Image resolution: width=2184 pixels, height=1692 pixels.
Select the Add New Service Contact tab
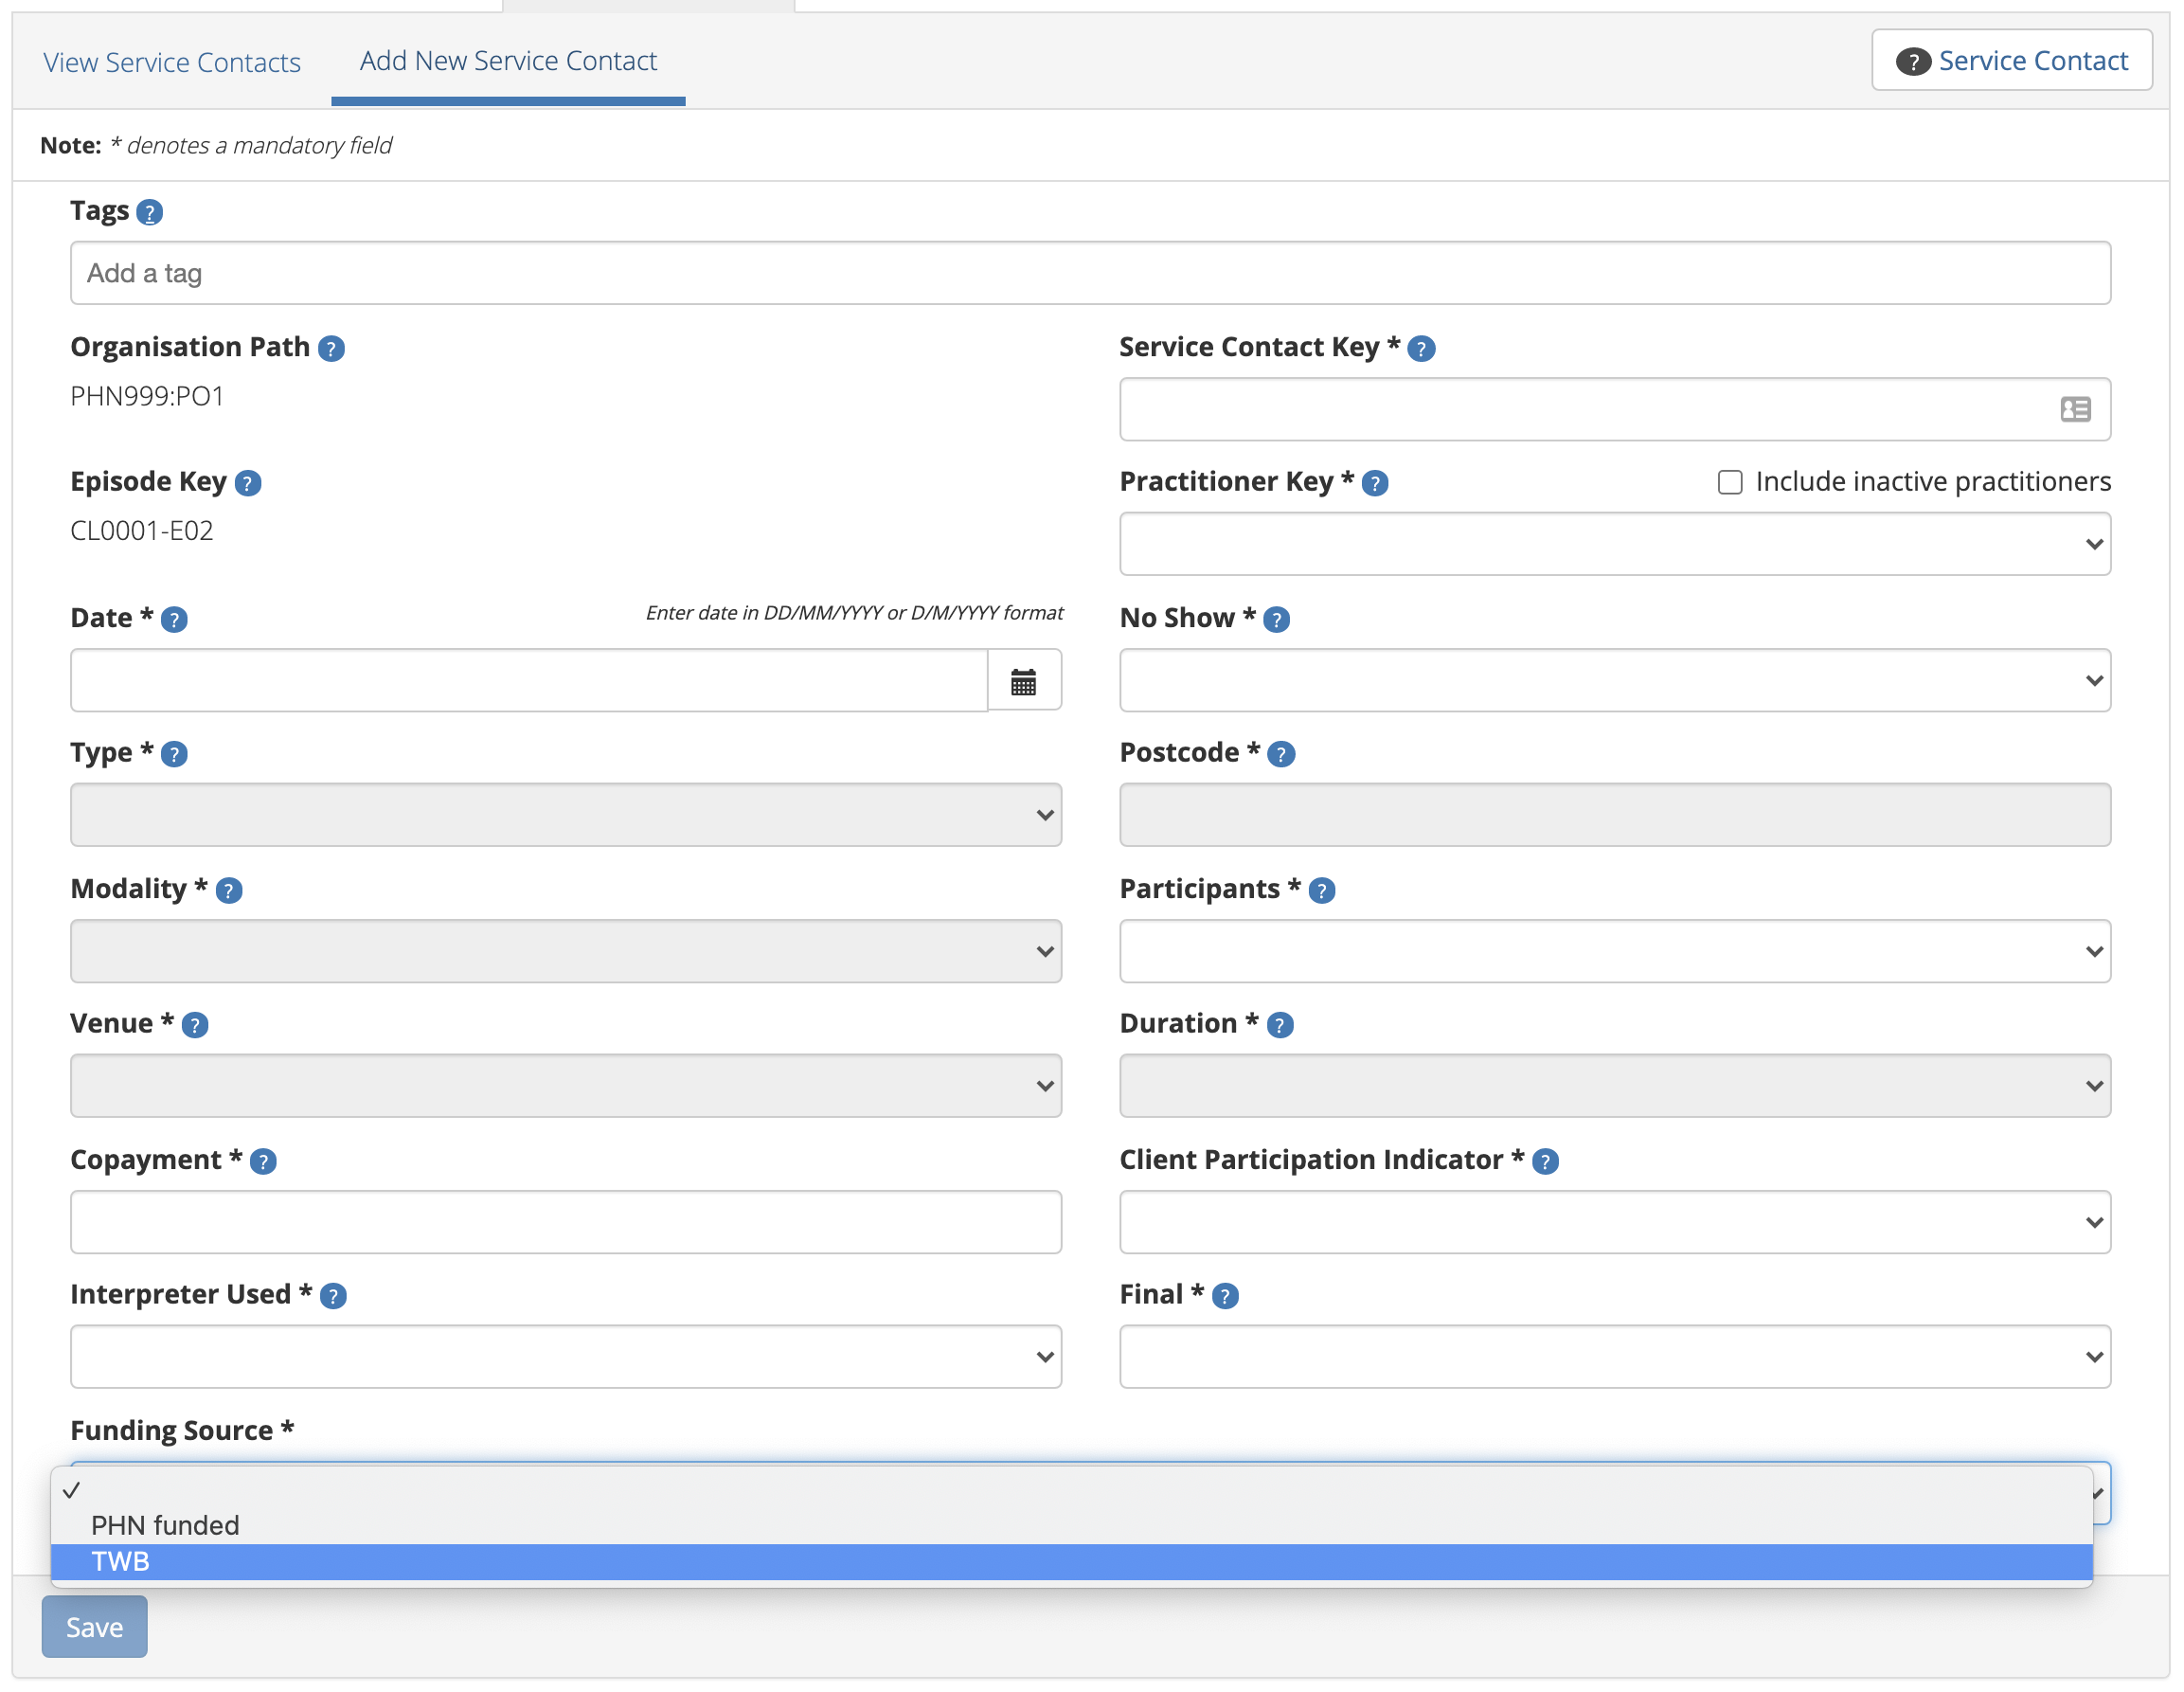(508, 61)
